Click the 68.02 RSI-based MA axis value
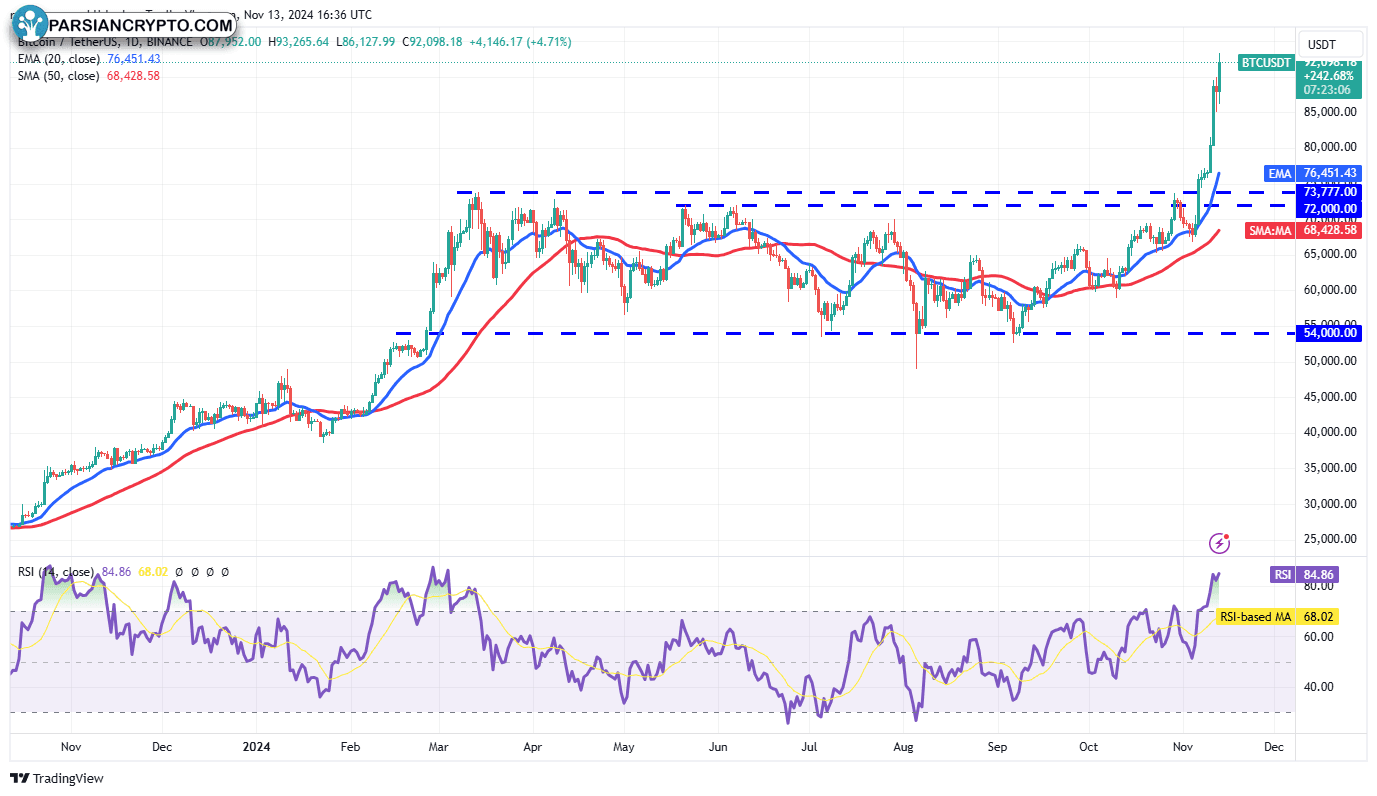Screen dimensions: 1377x796 click(x=1318, y=617)
